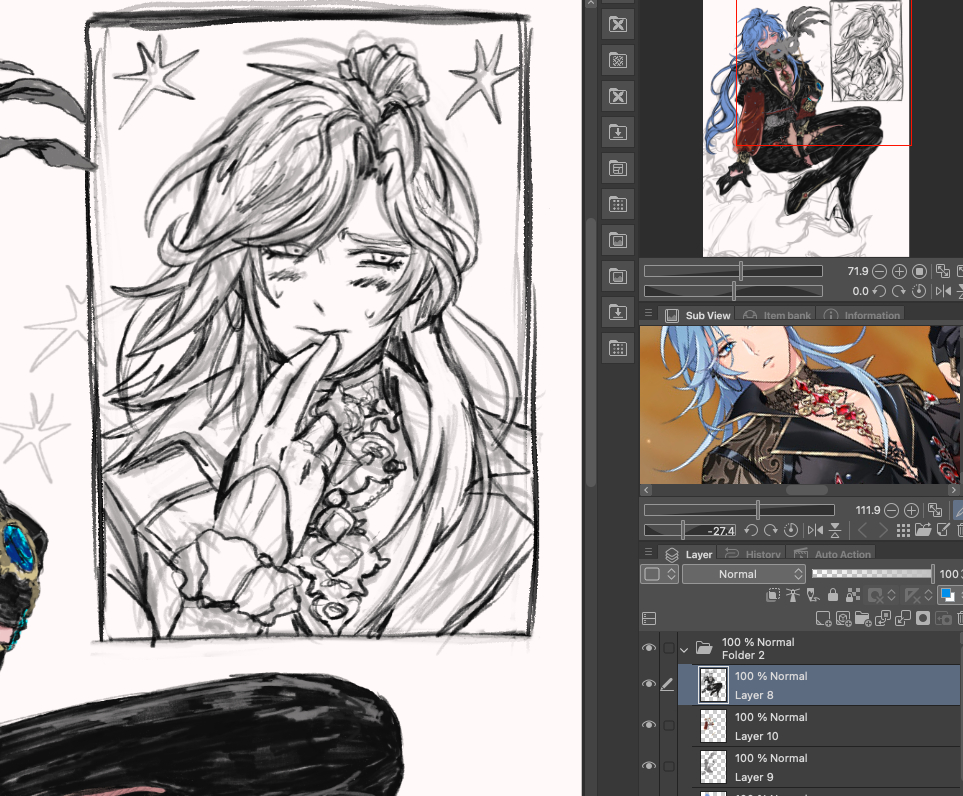Tick the checkbox beside Layer 9
Viewport: 963px width, 796px height.
668,766
